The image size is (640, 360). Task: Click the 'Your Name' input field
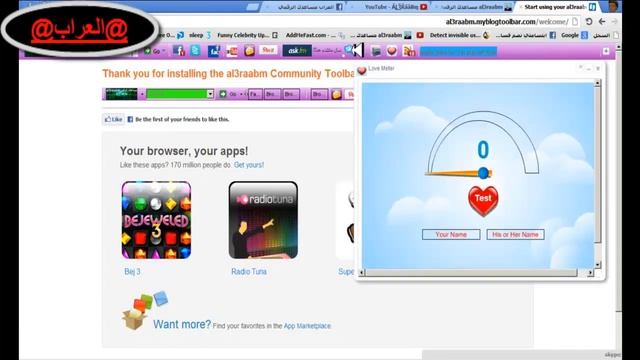click(x=451, y=235)
